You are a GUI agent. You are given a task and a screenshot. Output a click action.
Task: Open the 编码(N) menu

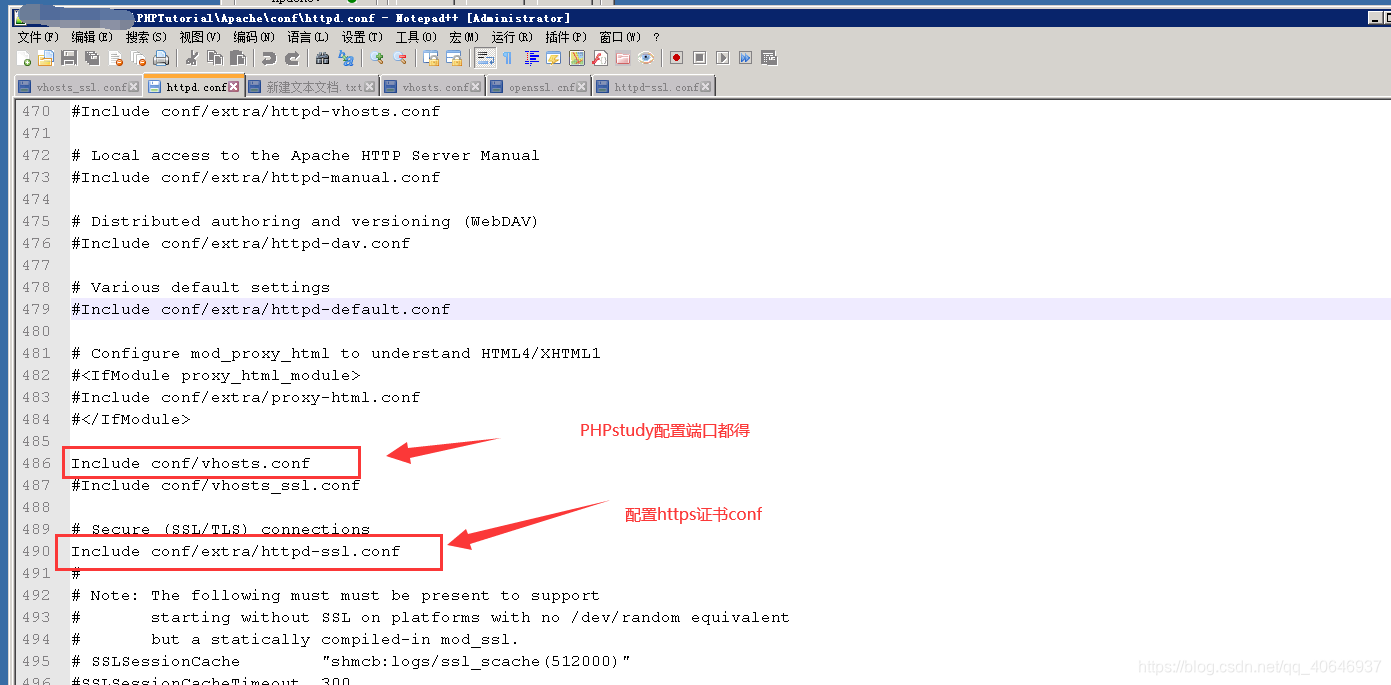[x=254, y=37]
